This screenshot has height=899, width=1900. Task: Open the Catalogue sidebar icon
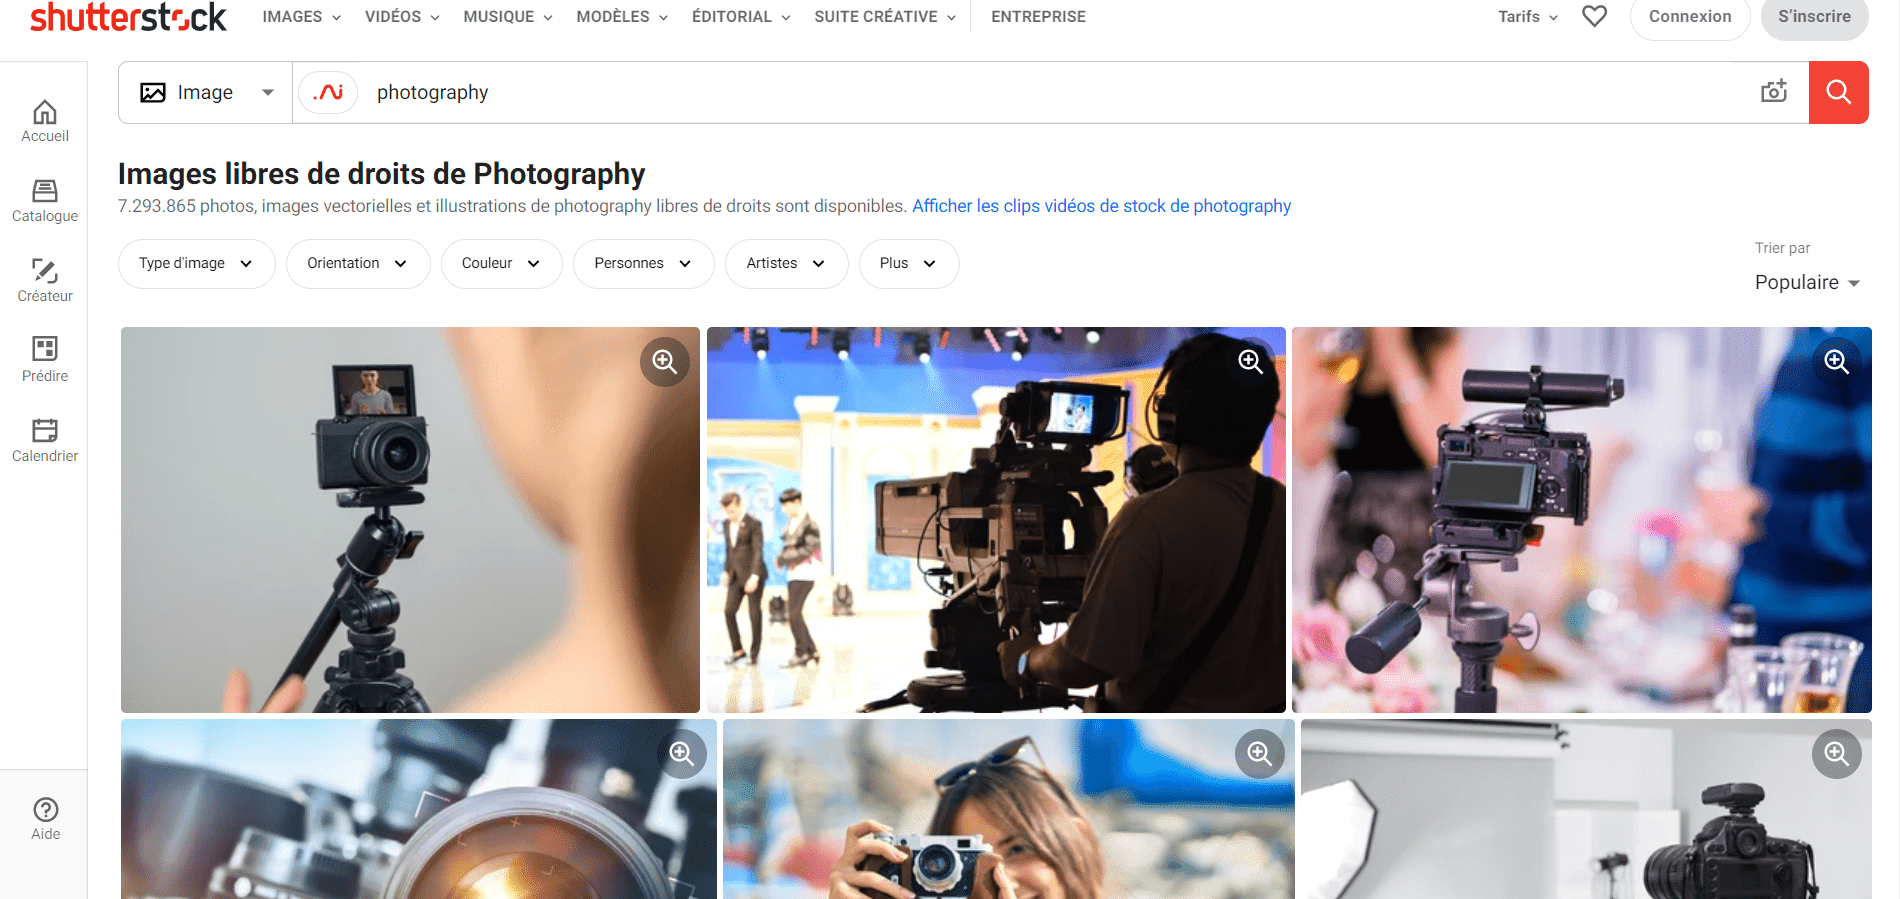[x=45, y=201]
